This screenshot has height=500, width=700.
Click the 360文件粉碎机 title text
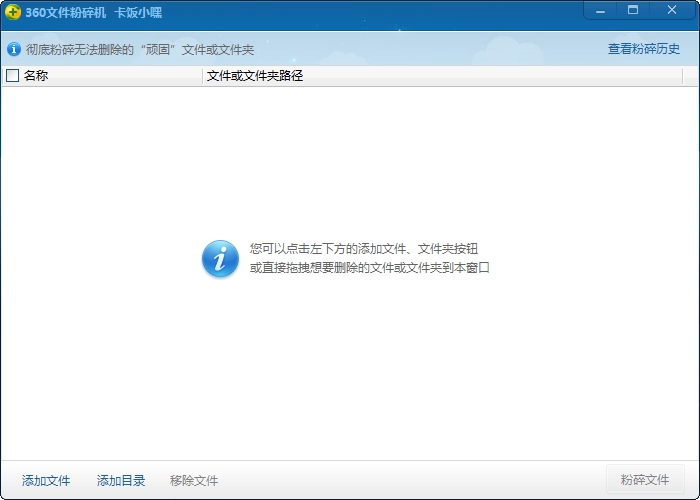pos(66,12)
